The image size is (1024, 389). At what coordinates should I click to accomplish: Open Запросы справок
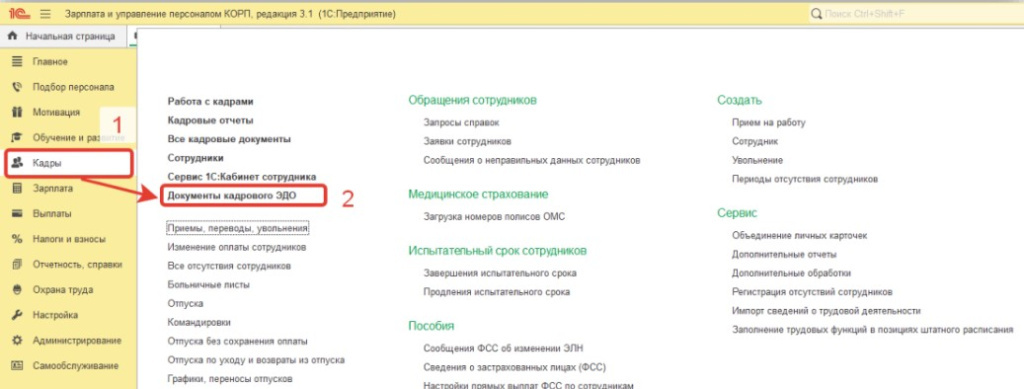[461, 123]
